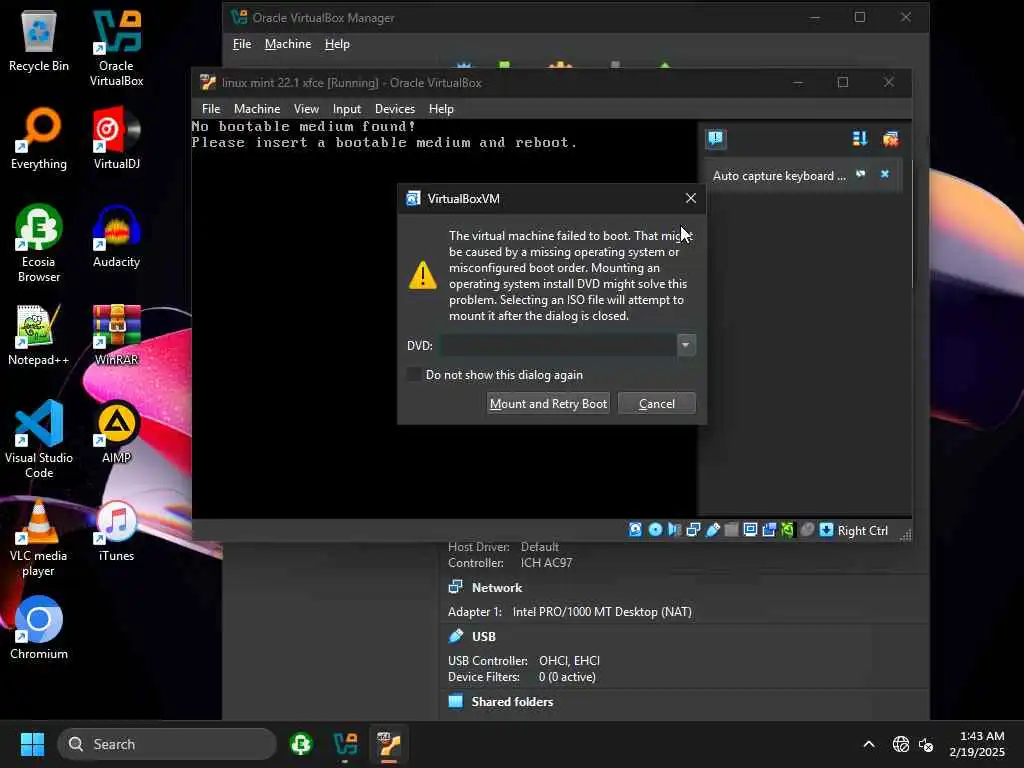The height and width of the screenshot is (768, 1024).
Task: Click the taskbar Search box
Action: (x=167, y=744)
